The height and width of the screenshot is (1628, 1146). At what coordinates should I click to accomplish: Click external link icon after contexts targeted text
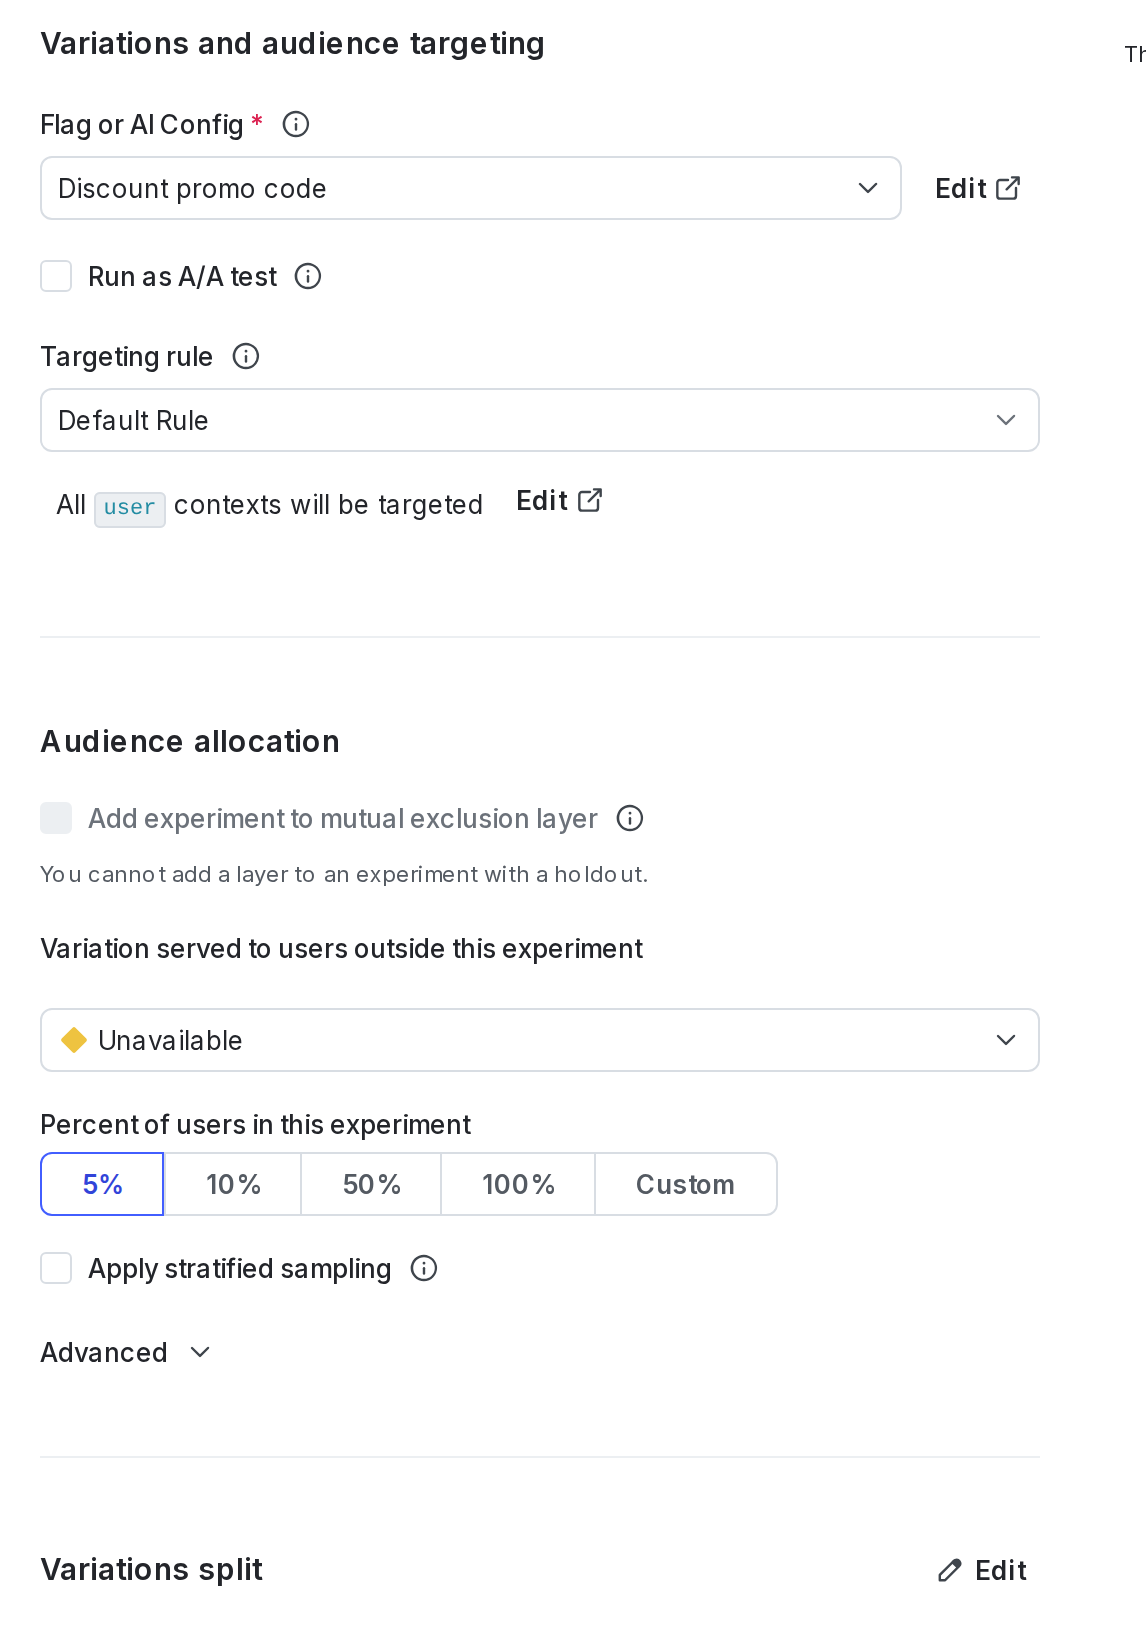pyautogui.click(x=590, y=500)
